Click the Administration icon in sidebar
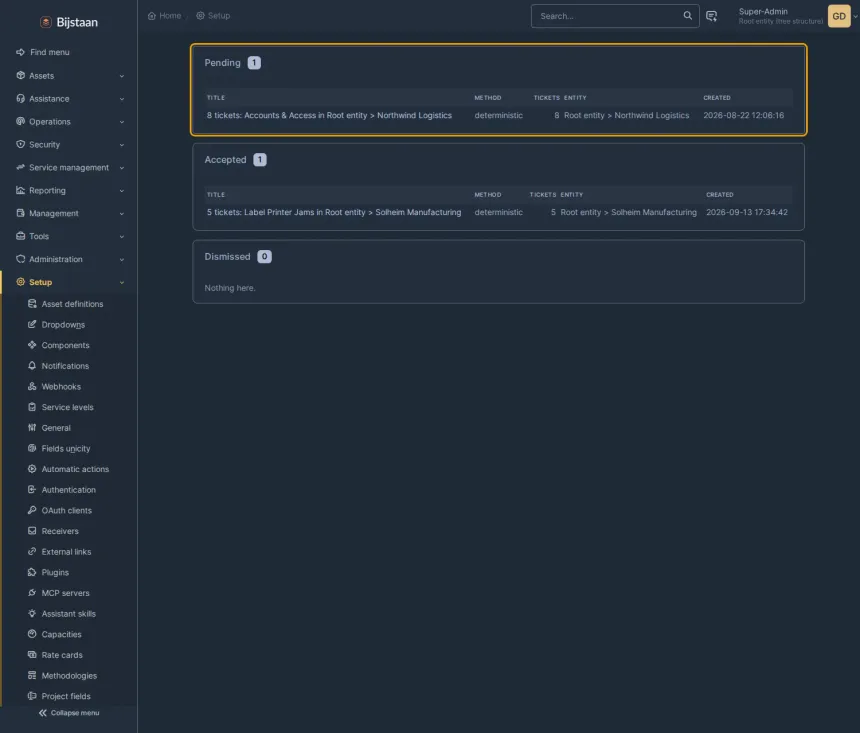Screen dimensions: 860x733 (20, 259)
